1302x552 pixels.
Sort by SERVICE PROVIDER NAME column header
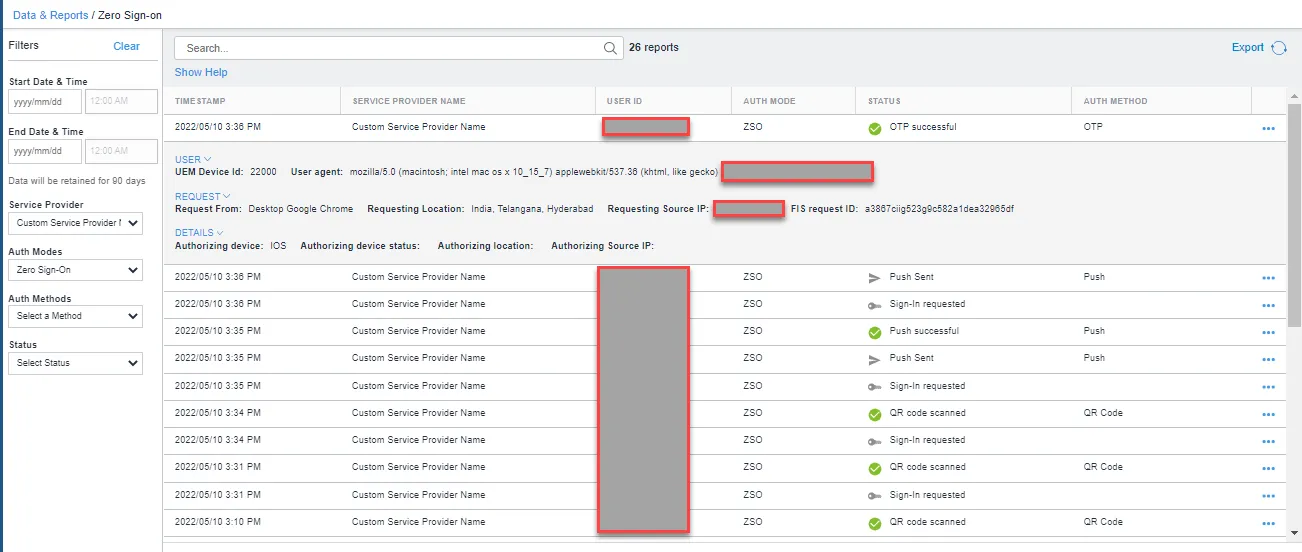point(408,101)
